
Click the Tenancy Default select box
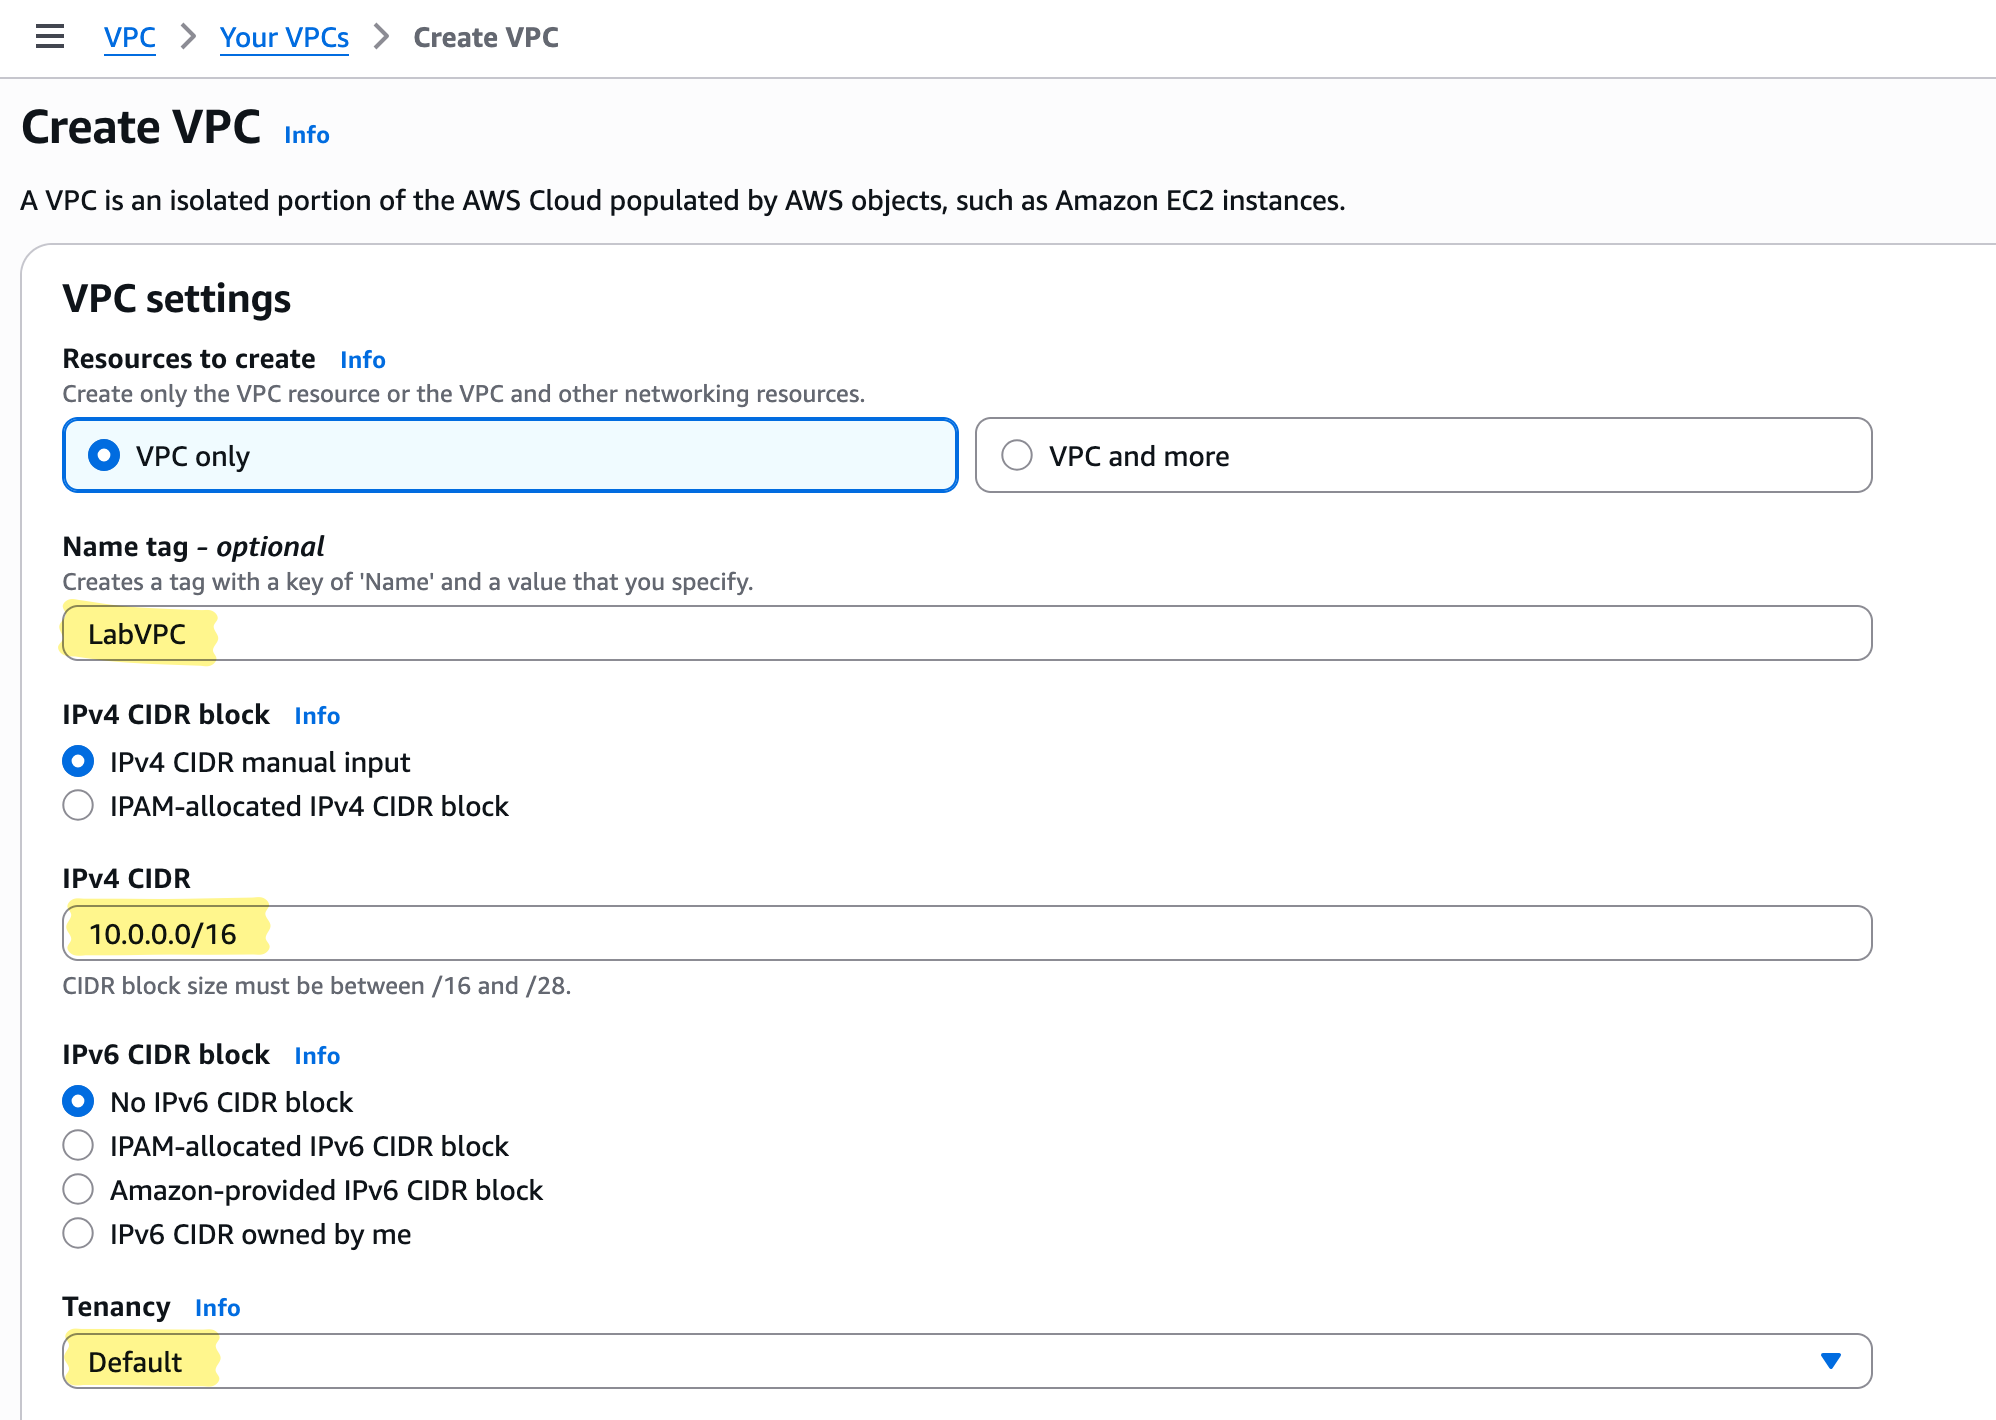tap(940, 1361)
